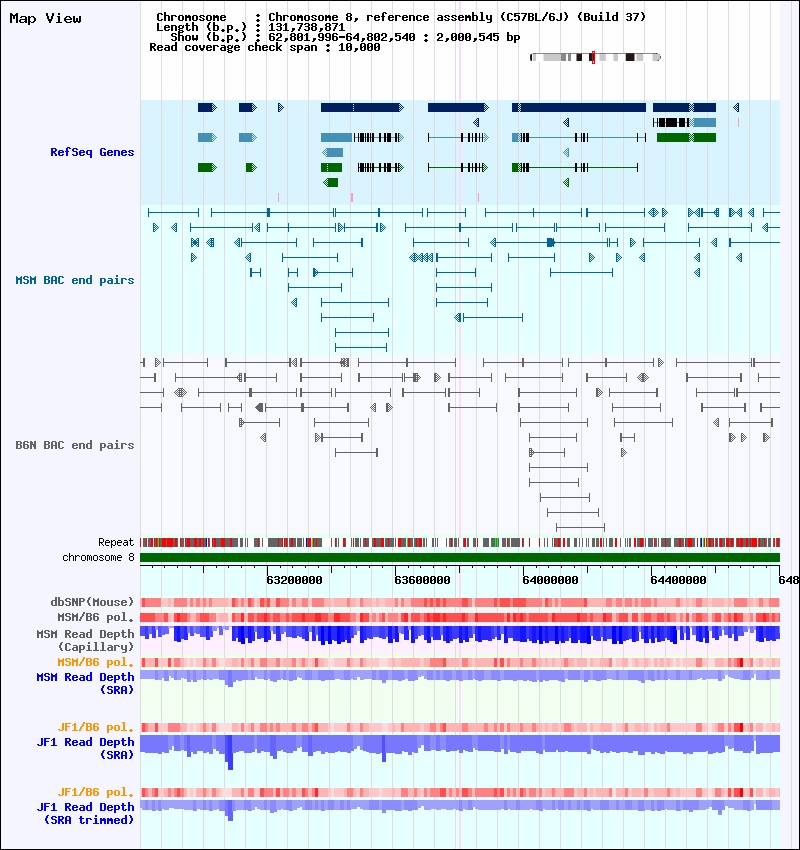Viewport: 800px width, 850px height.
Task: Click red position marker on chromosome ideogram
Action: click(x=593, y=57)
